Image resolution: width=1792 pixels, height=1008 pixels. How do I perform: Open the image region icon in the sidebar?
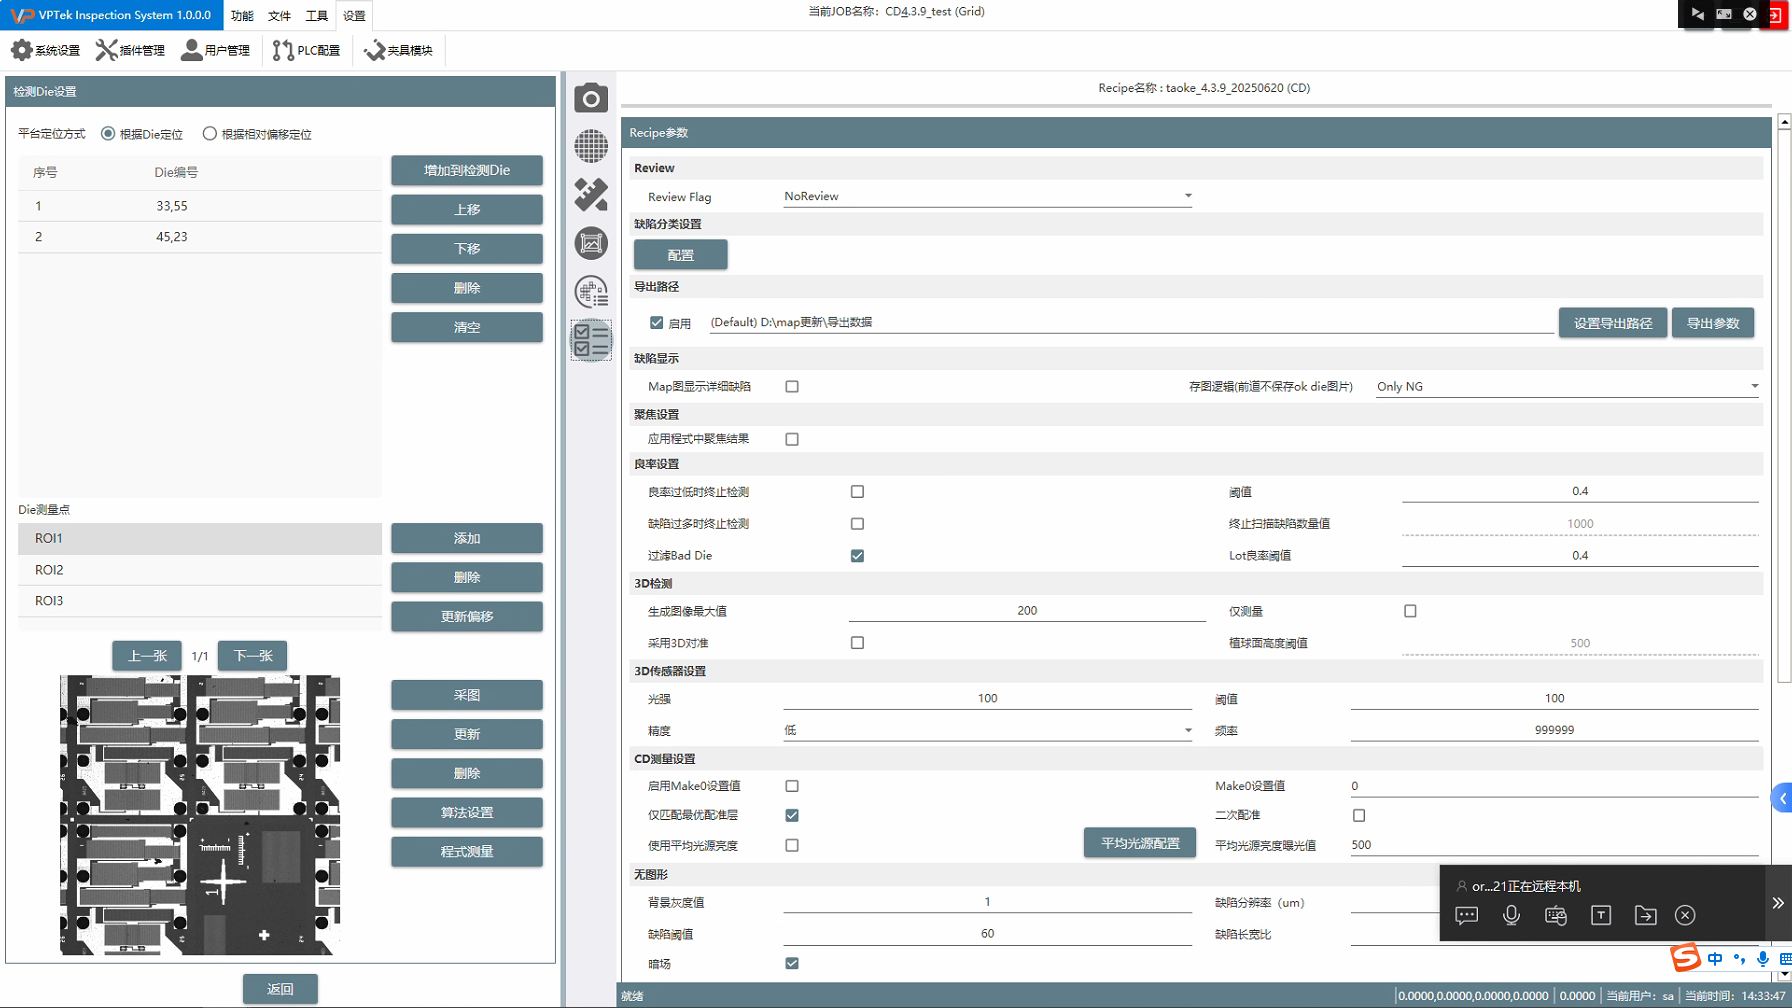pyautogui.click(x=591, y=243)
